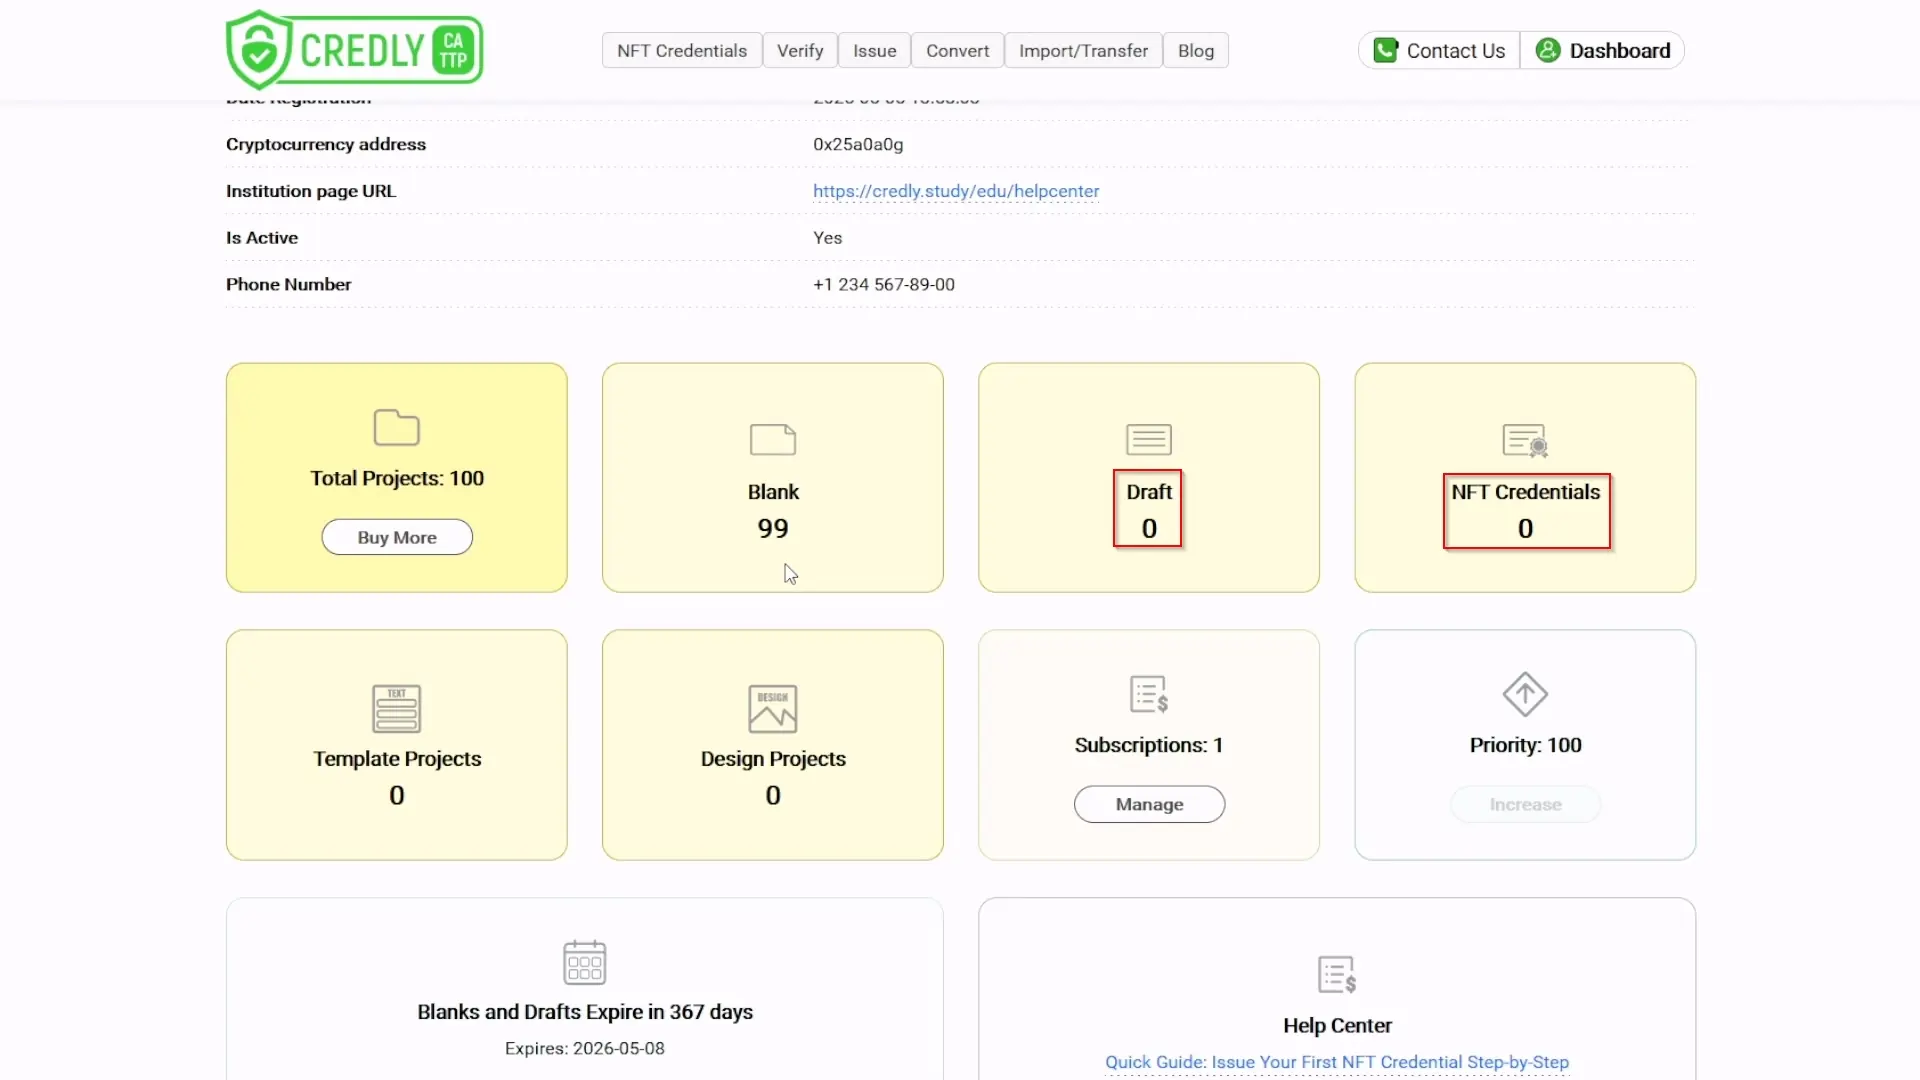Click the Expires: 2026-05-08 text

tap(585, 1048)
